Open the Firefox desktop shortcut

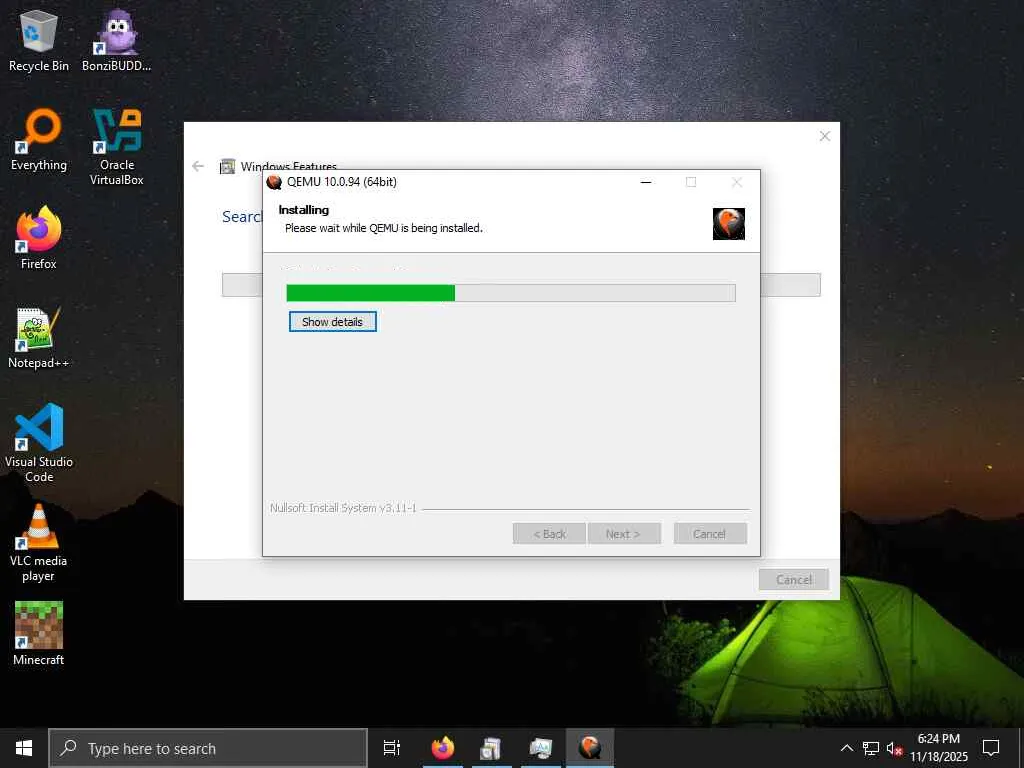pyautogui.click(x=39, y=238)
